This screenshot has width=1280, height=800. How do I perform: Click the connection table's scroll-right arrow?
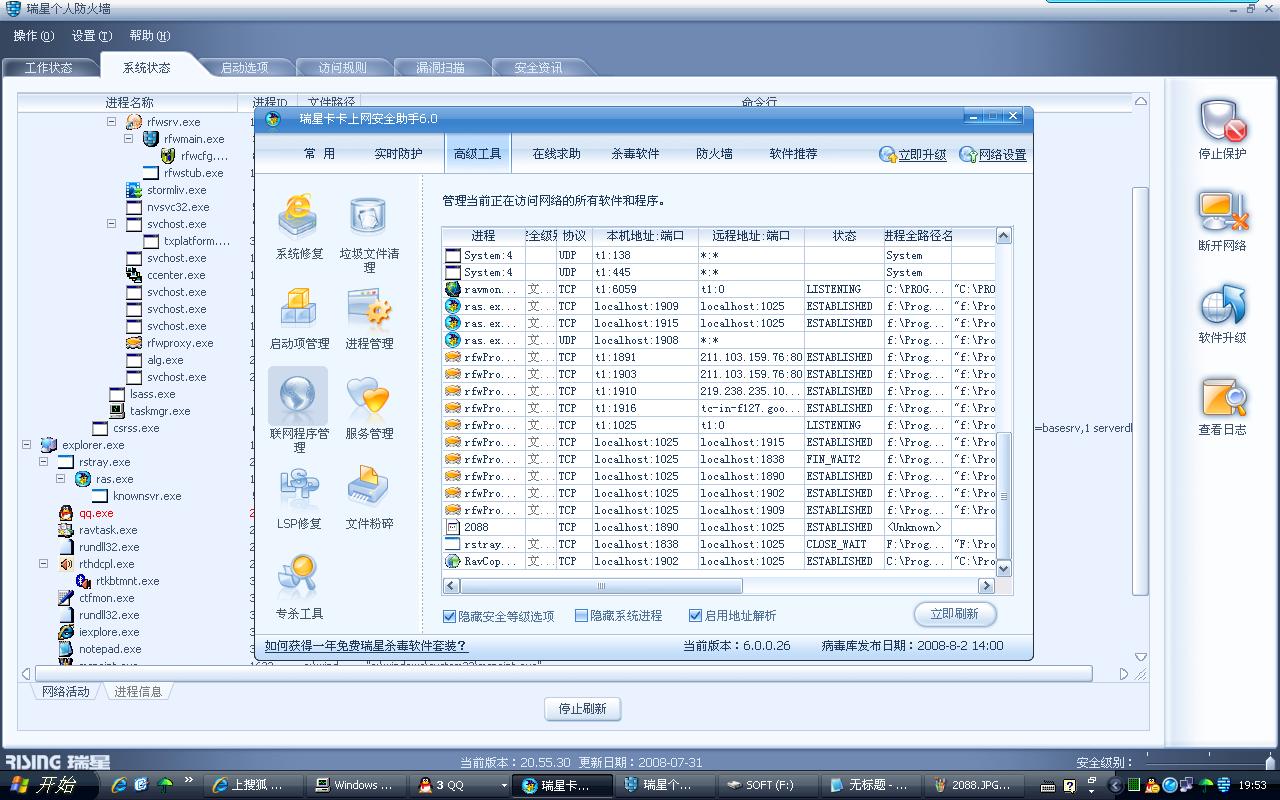click(987, 586)
